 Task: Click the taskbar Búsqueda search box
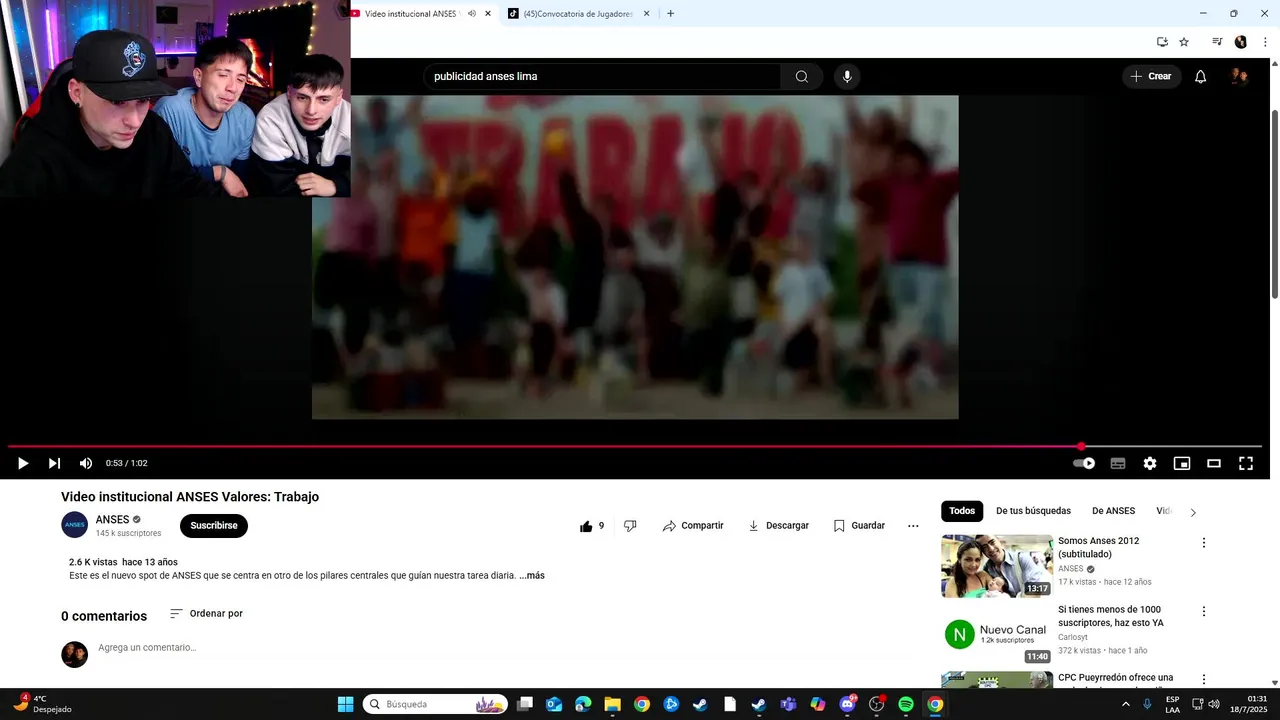coord(435,704)
